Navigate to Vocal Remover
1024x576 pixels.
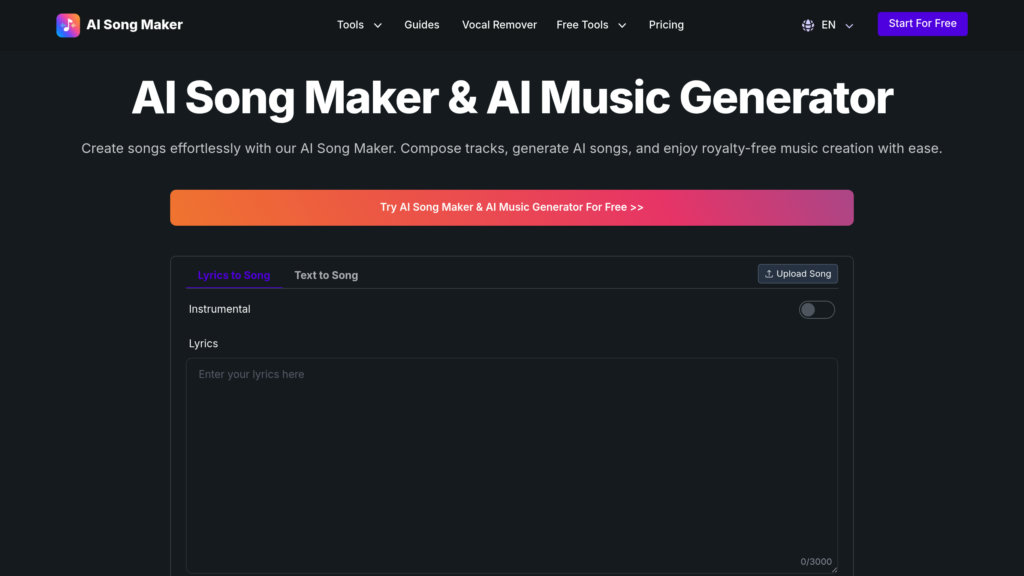pyautogui.click(x=499, y=24)
